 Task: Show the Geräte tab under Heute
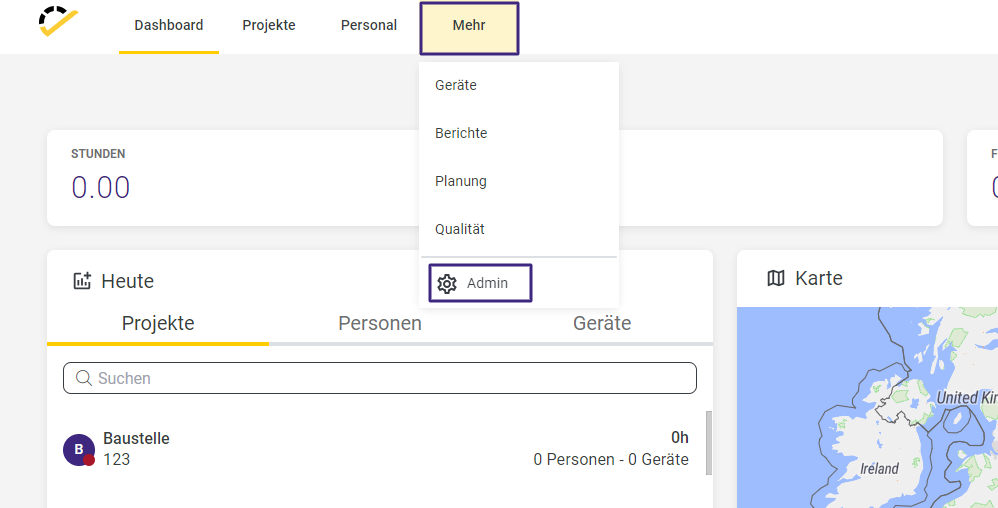point(602,324)
